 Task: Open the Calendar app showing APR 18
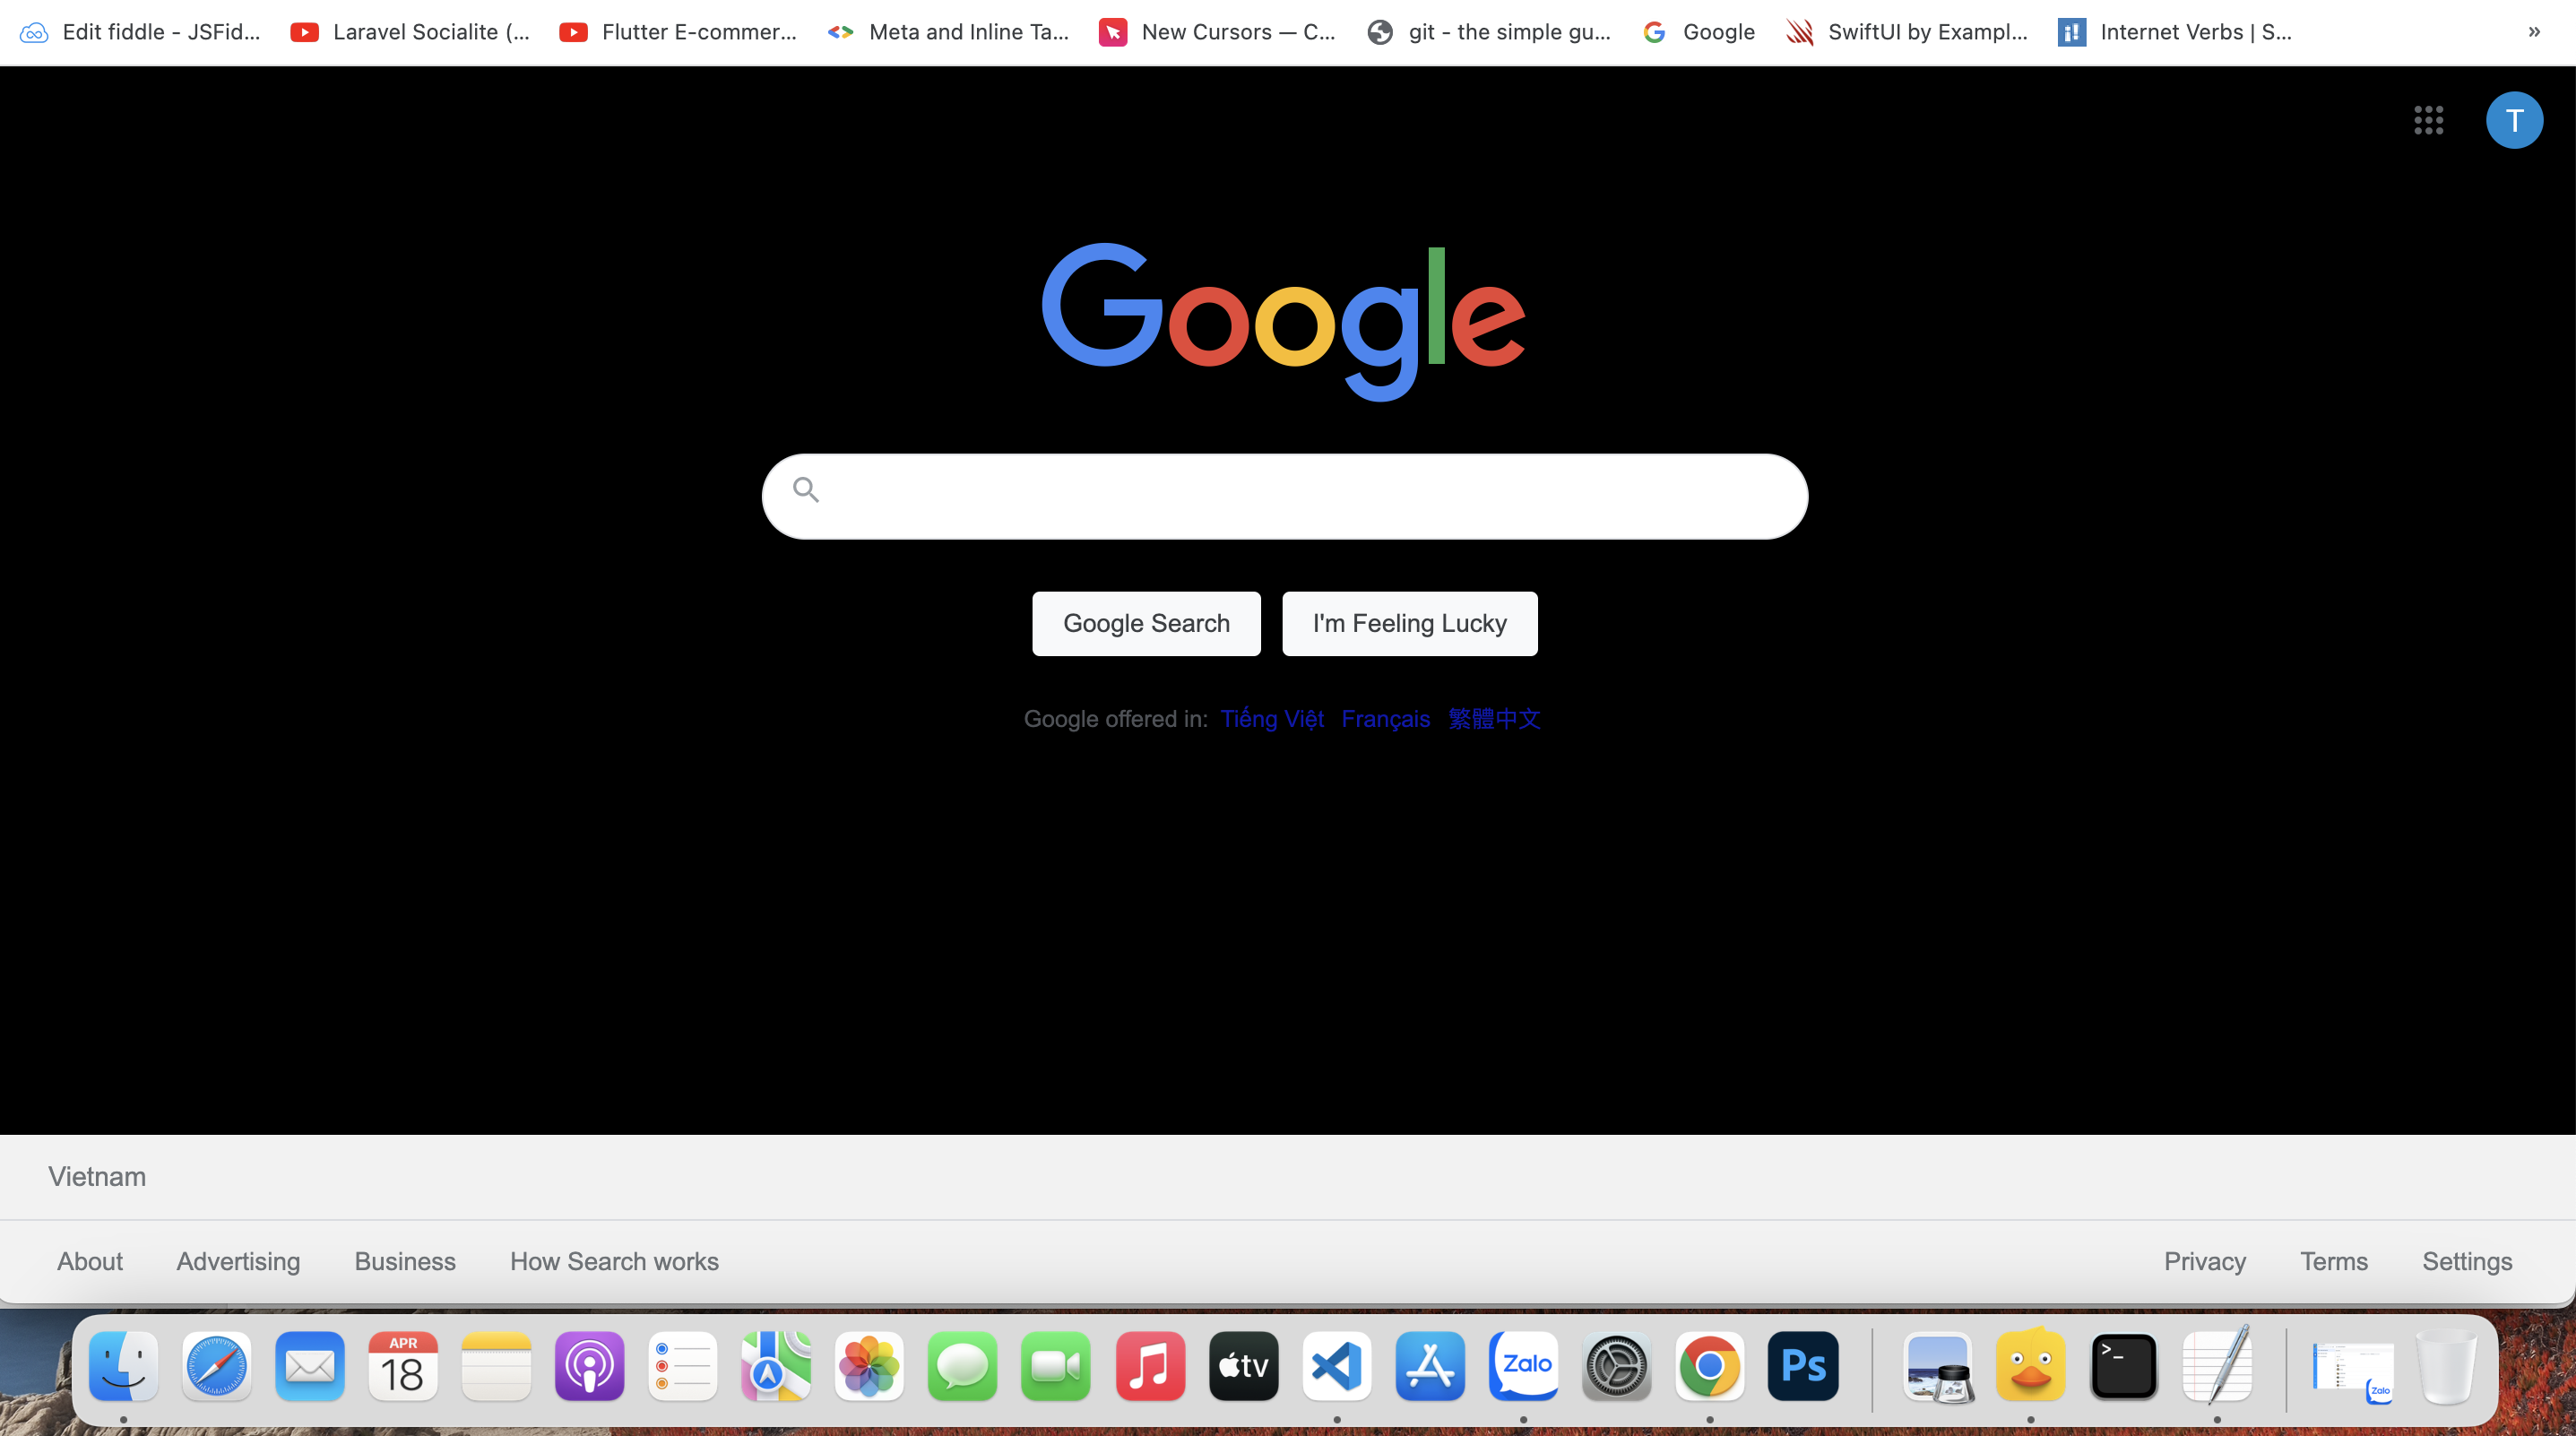tap(403, 1365)
